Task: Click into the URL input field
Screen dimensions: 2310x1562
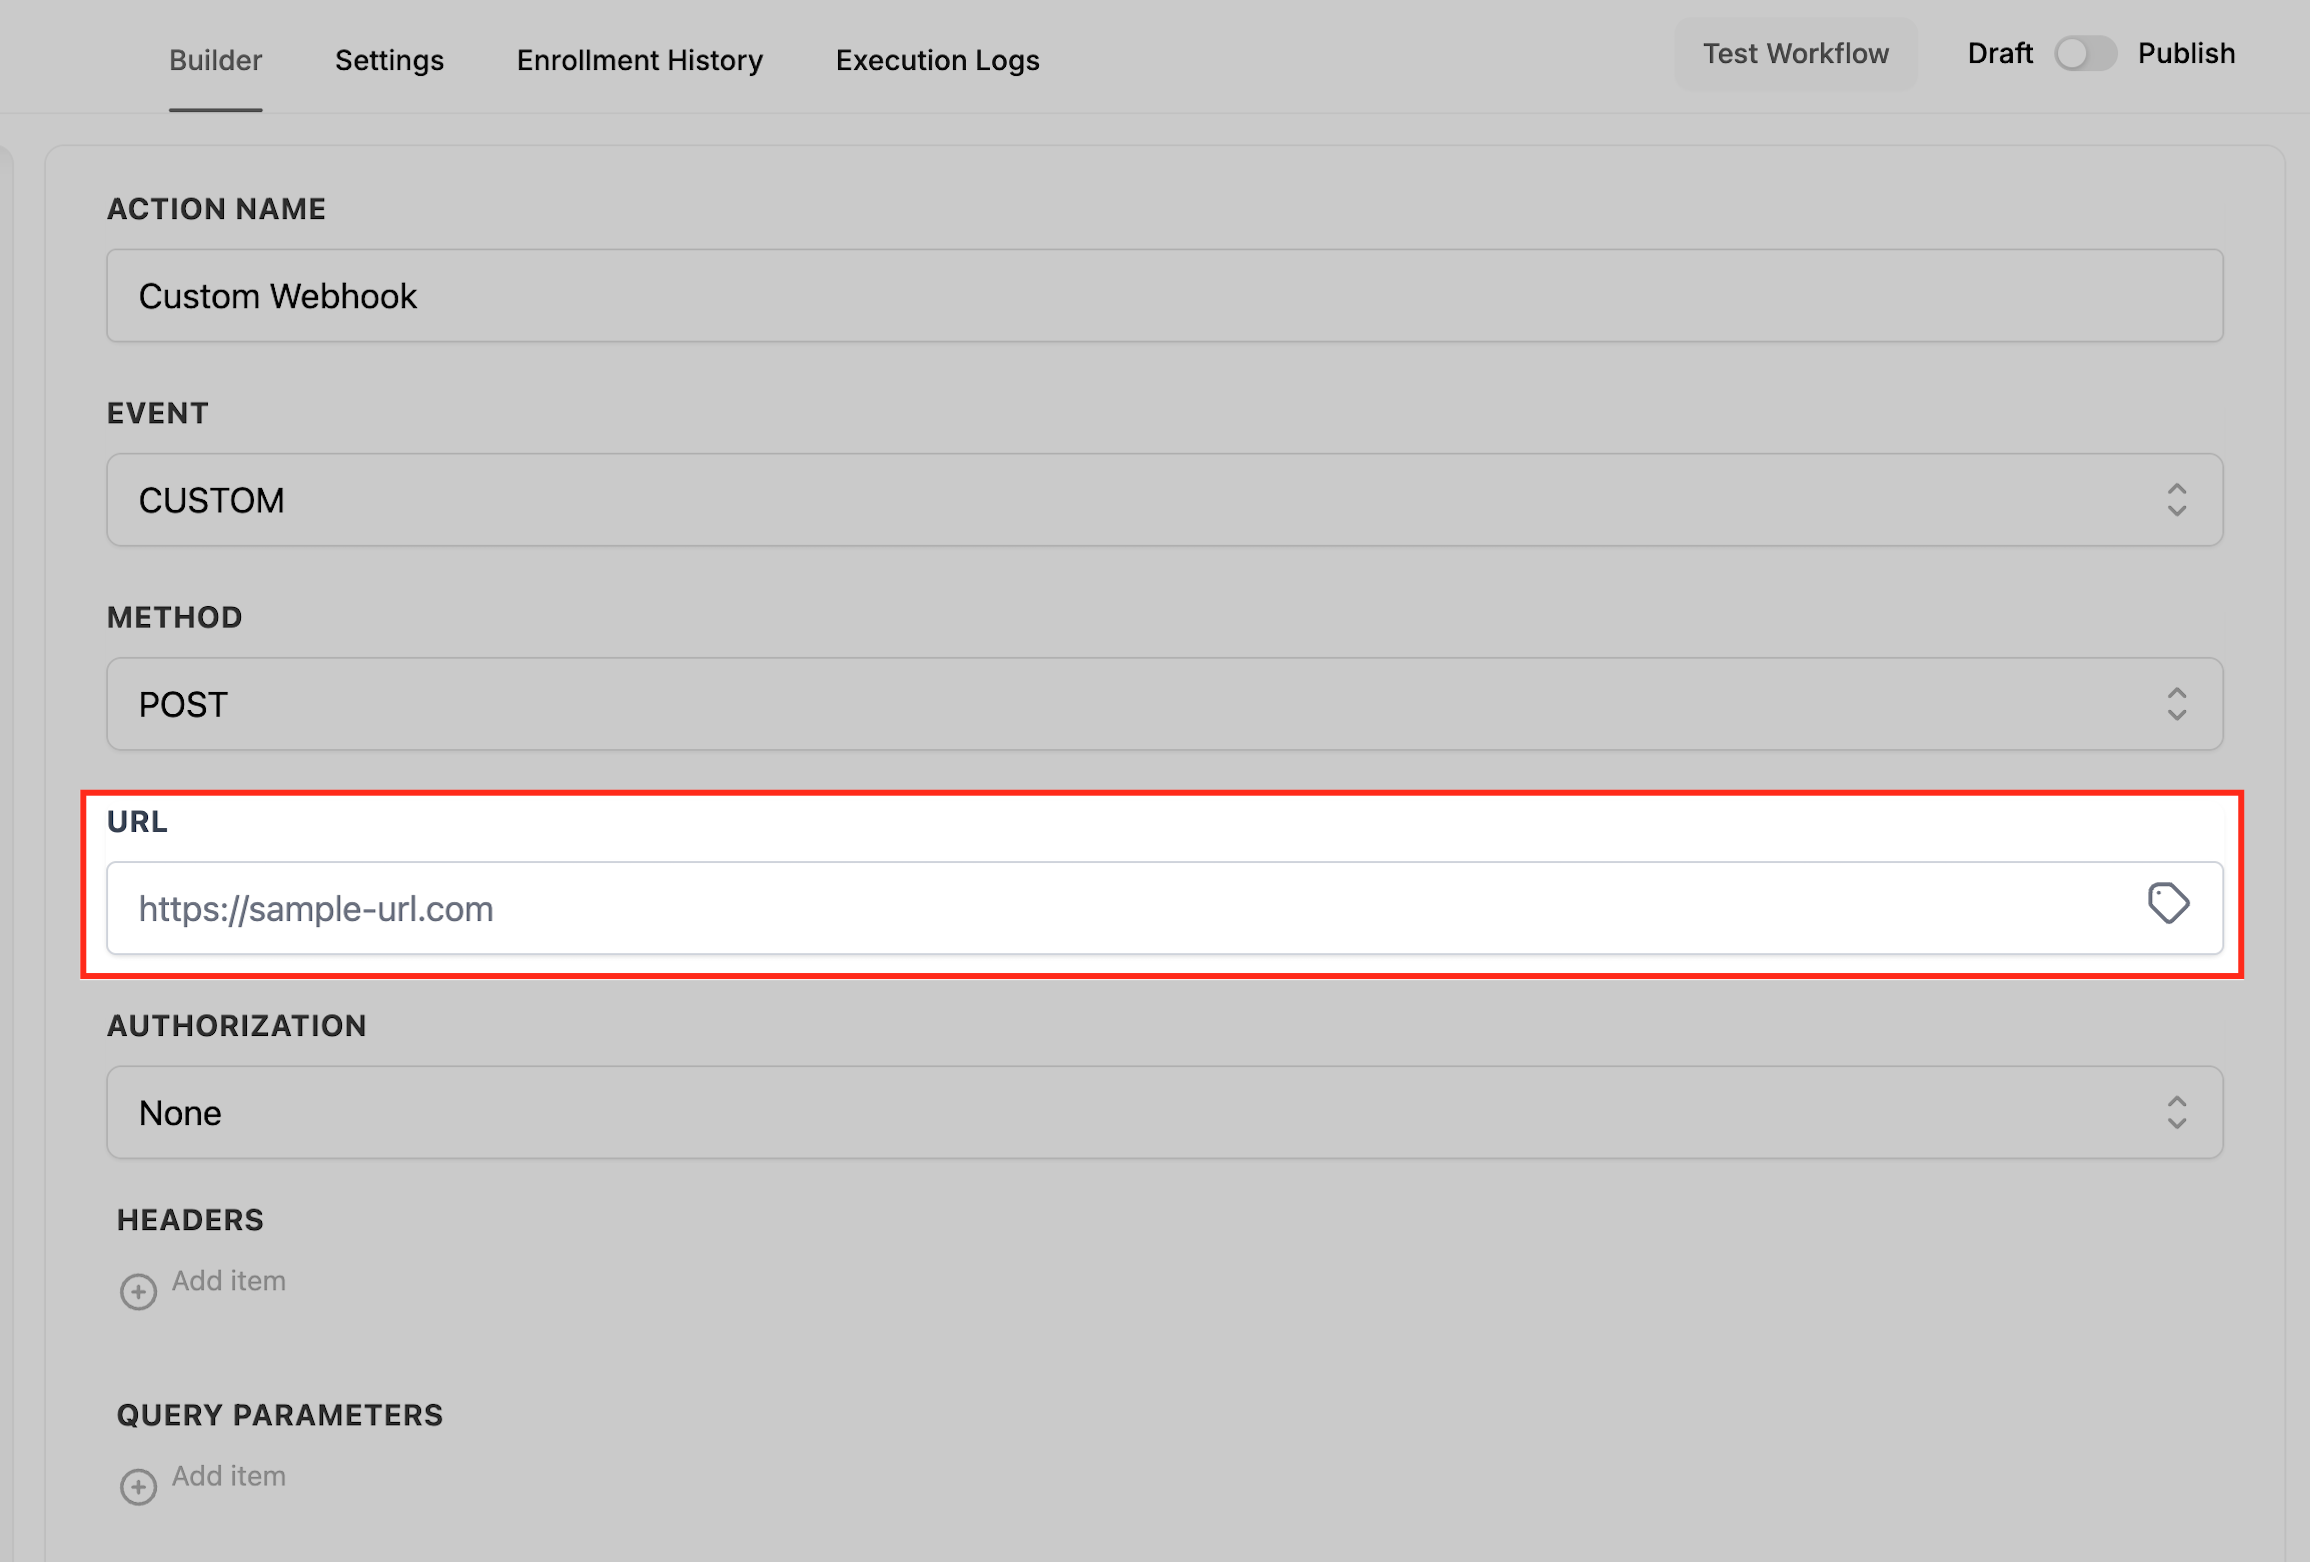Action: click(1100, 908)
